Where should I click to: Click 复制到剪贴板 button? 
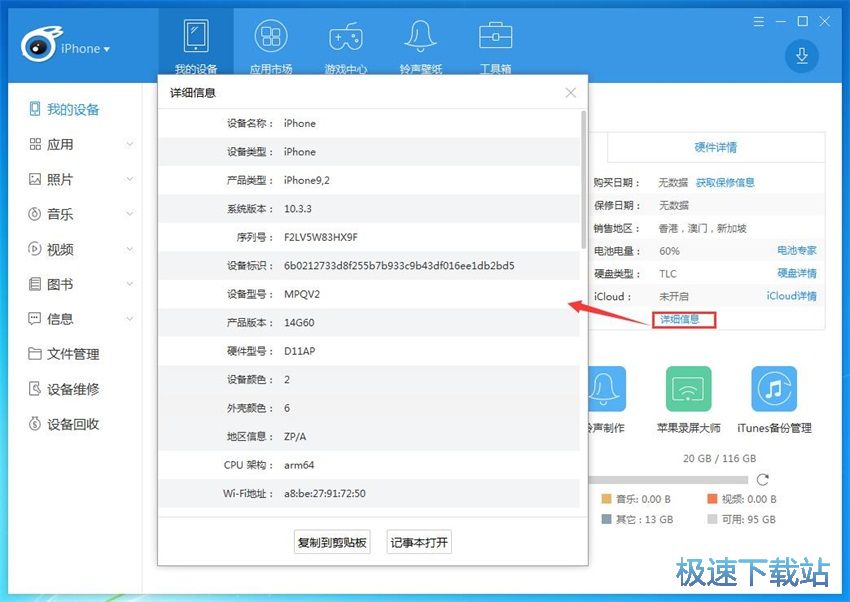[x=332, y=542]
